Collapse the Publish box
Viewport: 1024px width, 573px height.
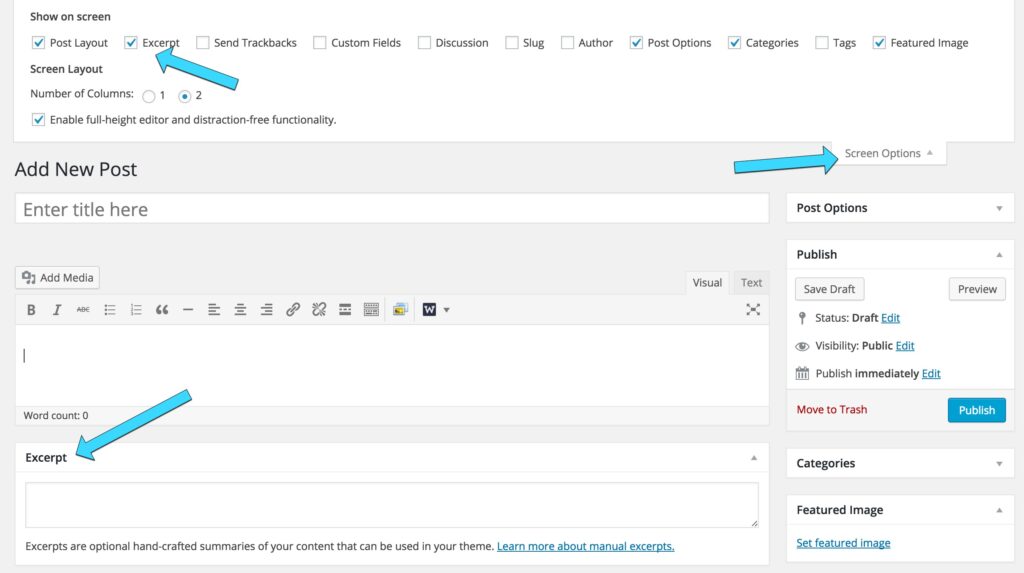[999, 255]
